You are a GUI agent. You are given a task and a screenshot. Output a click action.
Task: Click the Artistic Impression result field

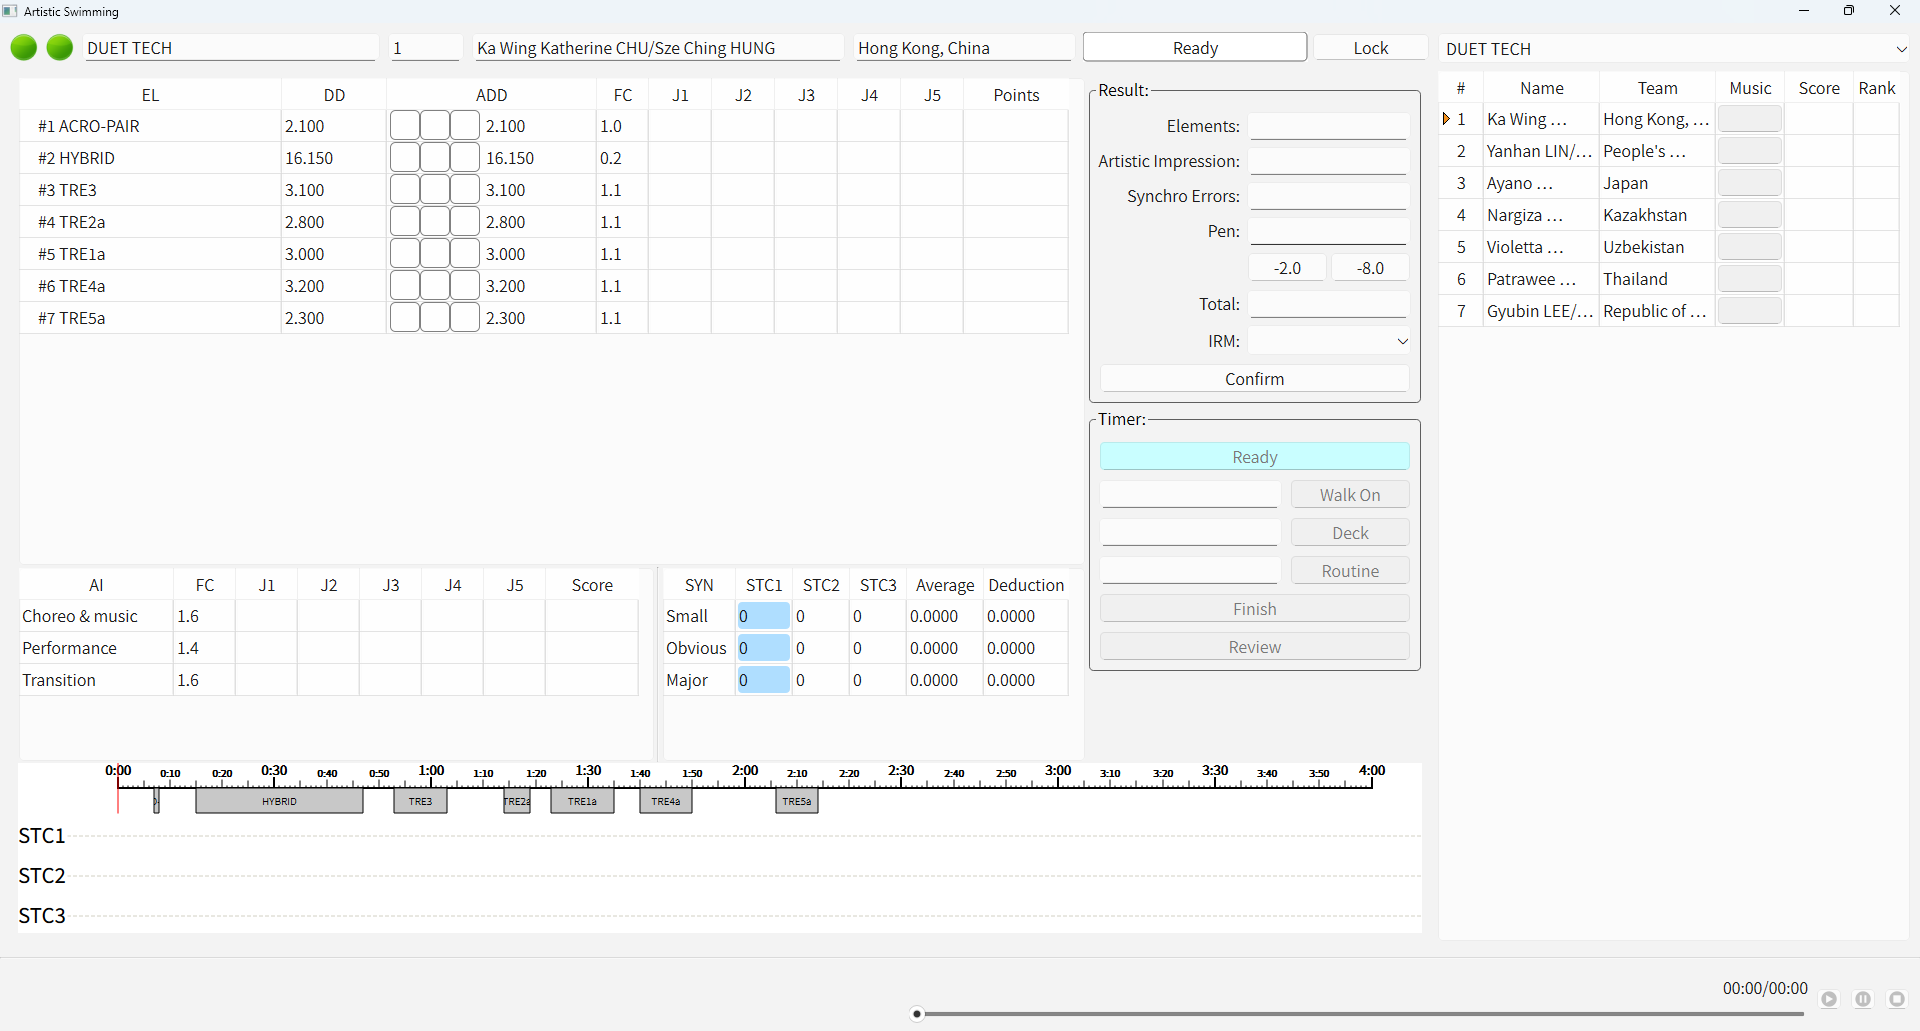pyautogui.click(x=1329, y=161)
